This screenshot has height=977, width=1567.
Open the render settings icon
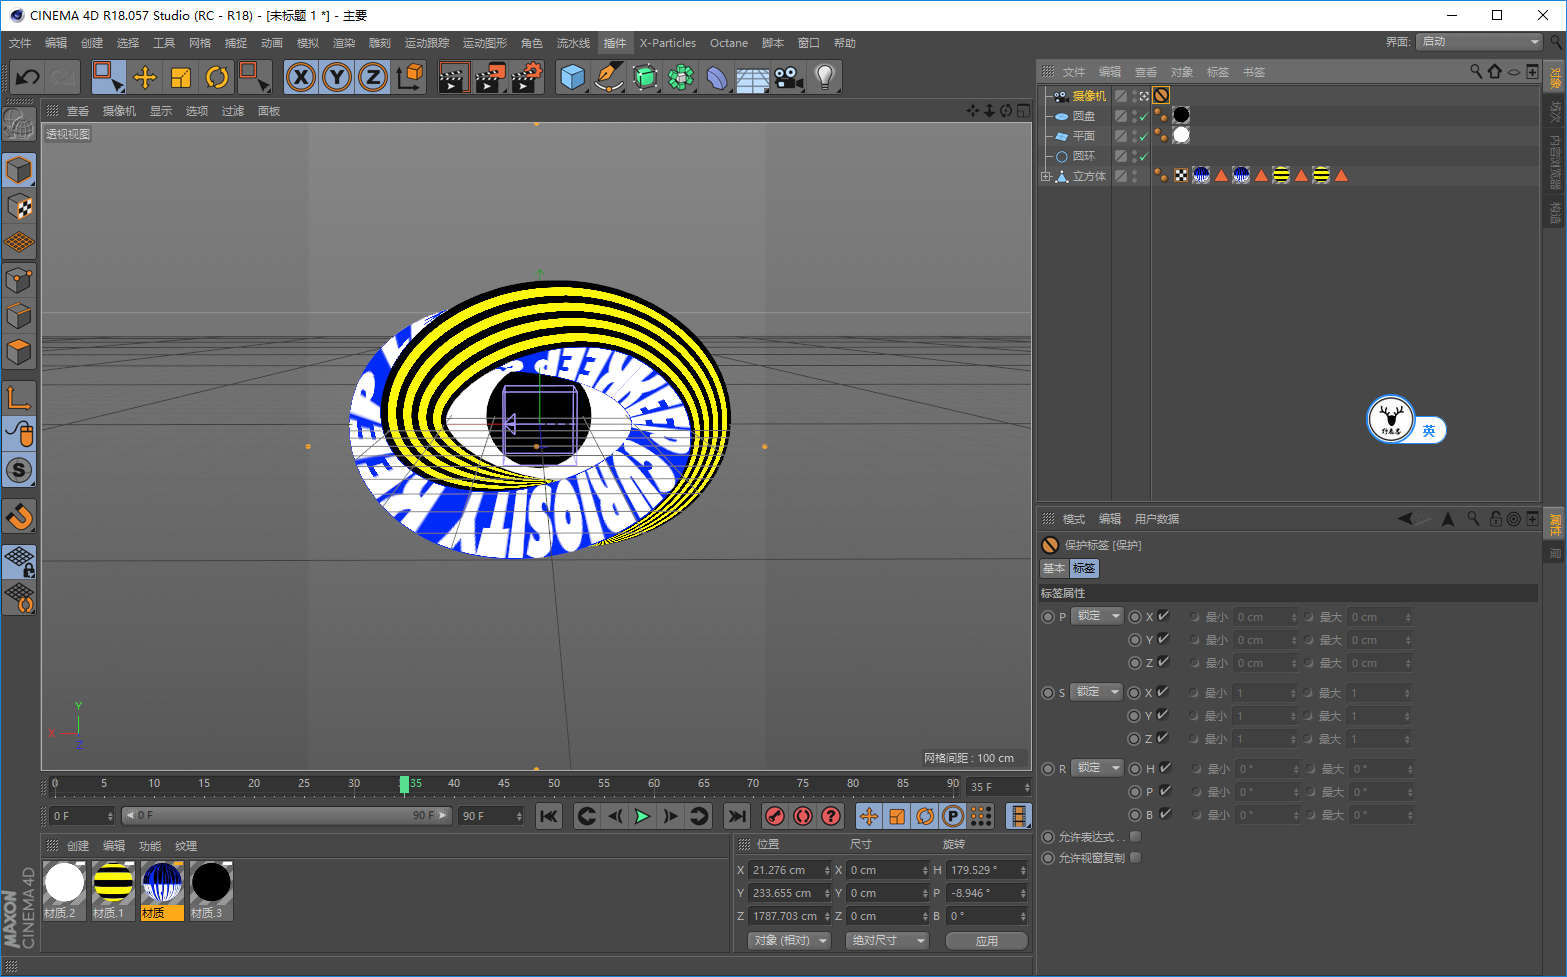coord(526,77)
